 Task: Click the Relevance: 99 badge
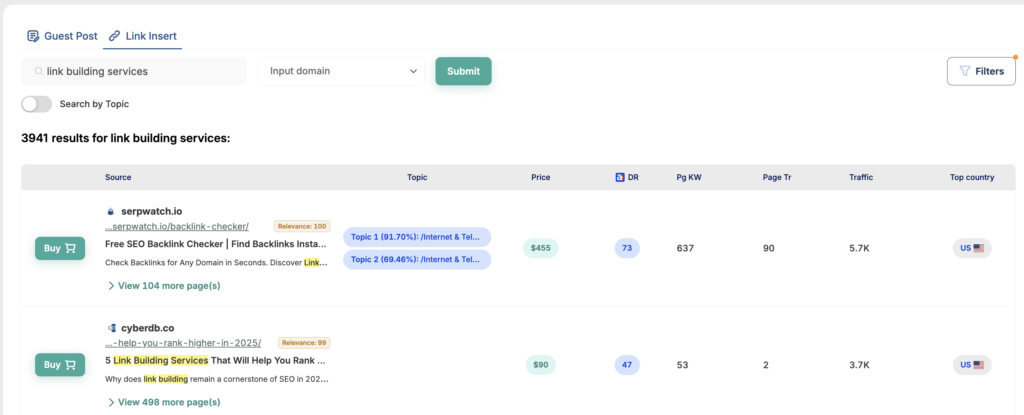point(304,343)
